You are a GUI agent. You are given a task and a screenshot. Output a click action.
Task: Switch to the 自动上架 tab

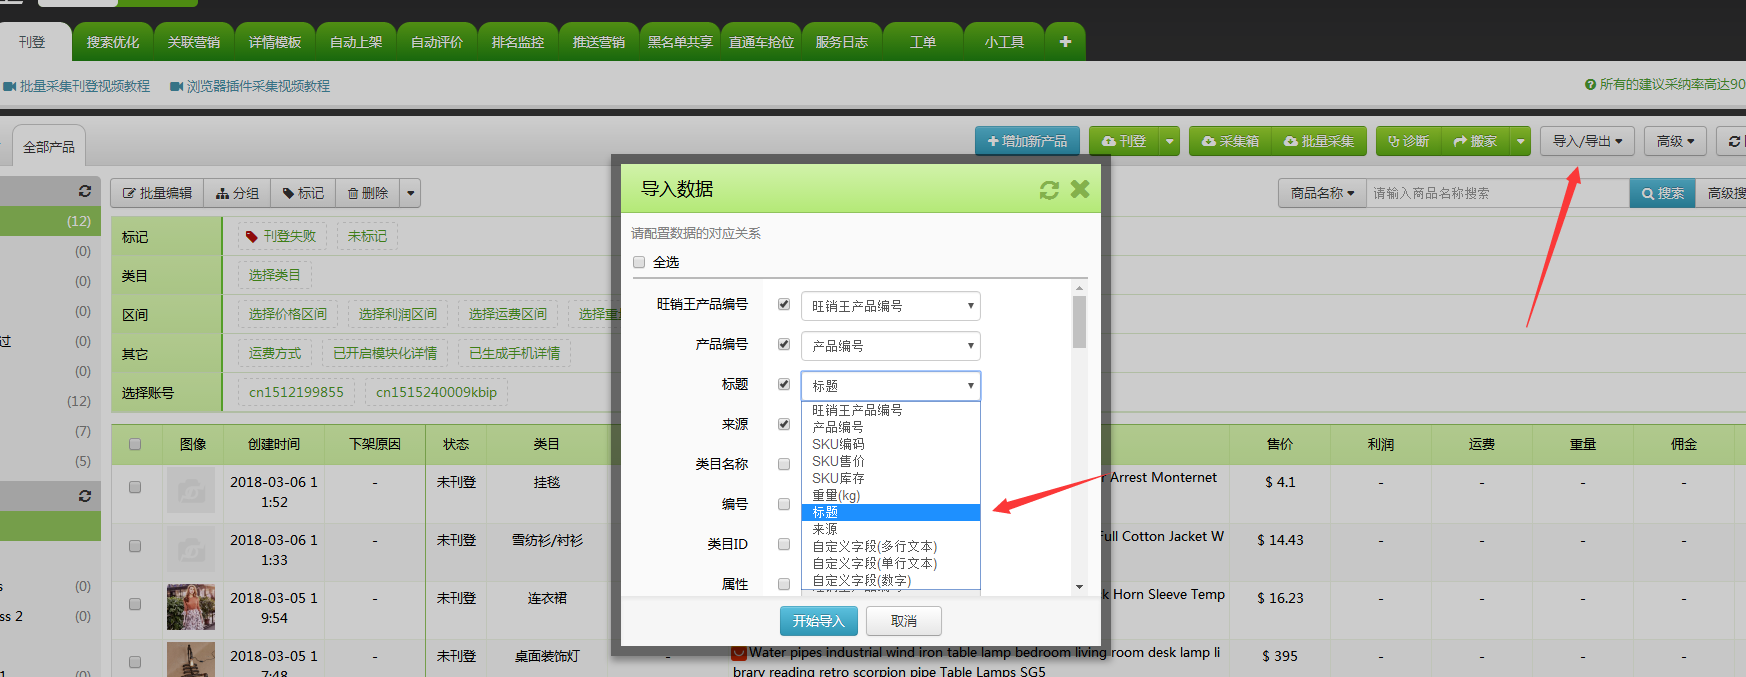[x=356, y=42]
